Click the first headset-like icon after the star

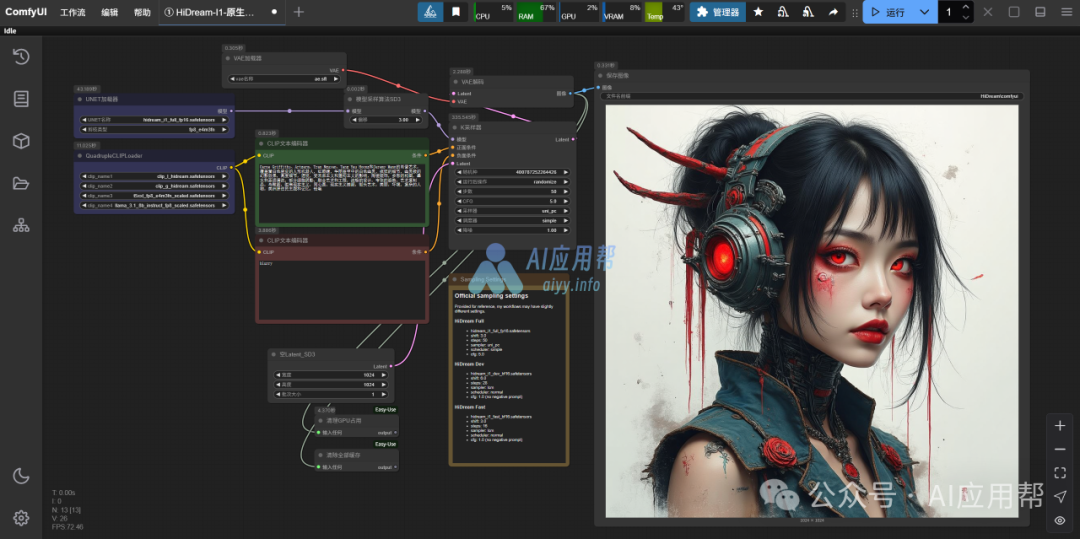[783, 12]
